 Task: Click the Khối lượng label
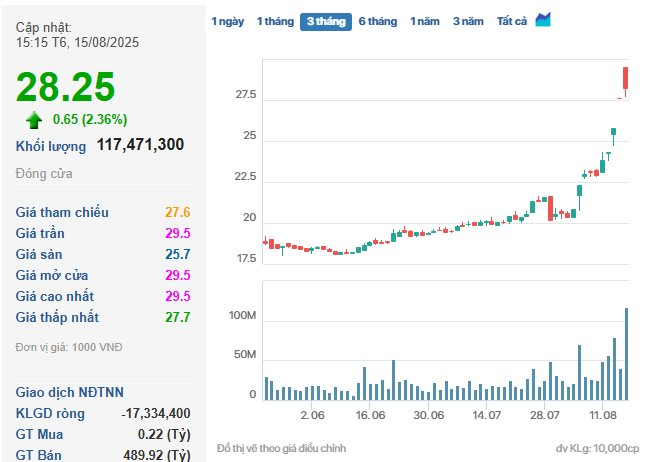tap(51, 146)
